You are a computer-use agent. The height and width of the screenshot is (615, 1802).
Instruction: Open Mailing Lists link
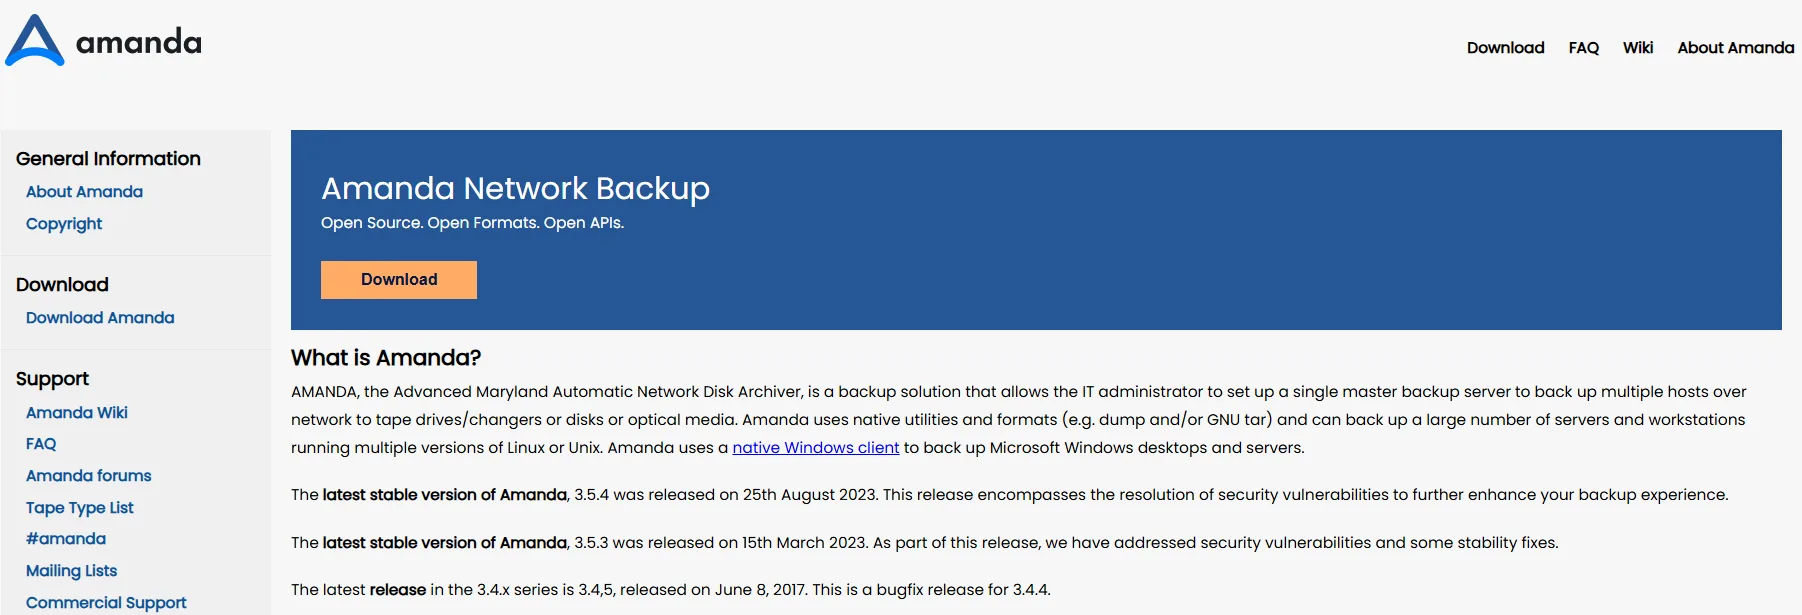[x=71, y=571]
